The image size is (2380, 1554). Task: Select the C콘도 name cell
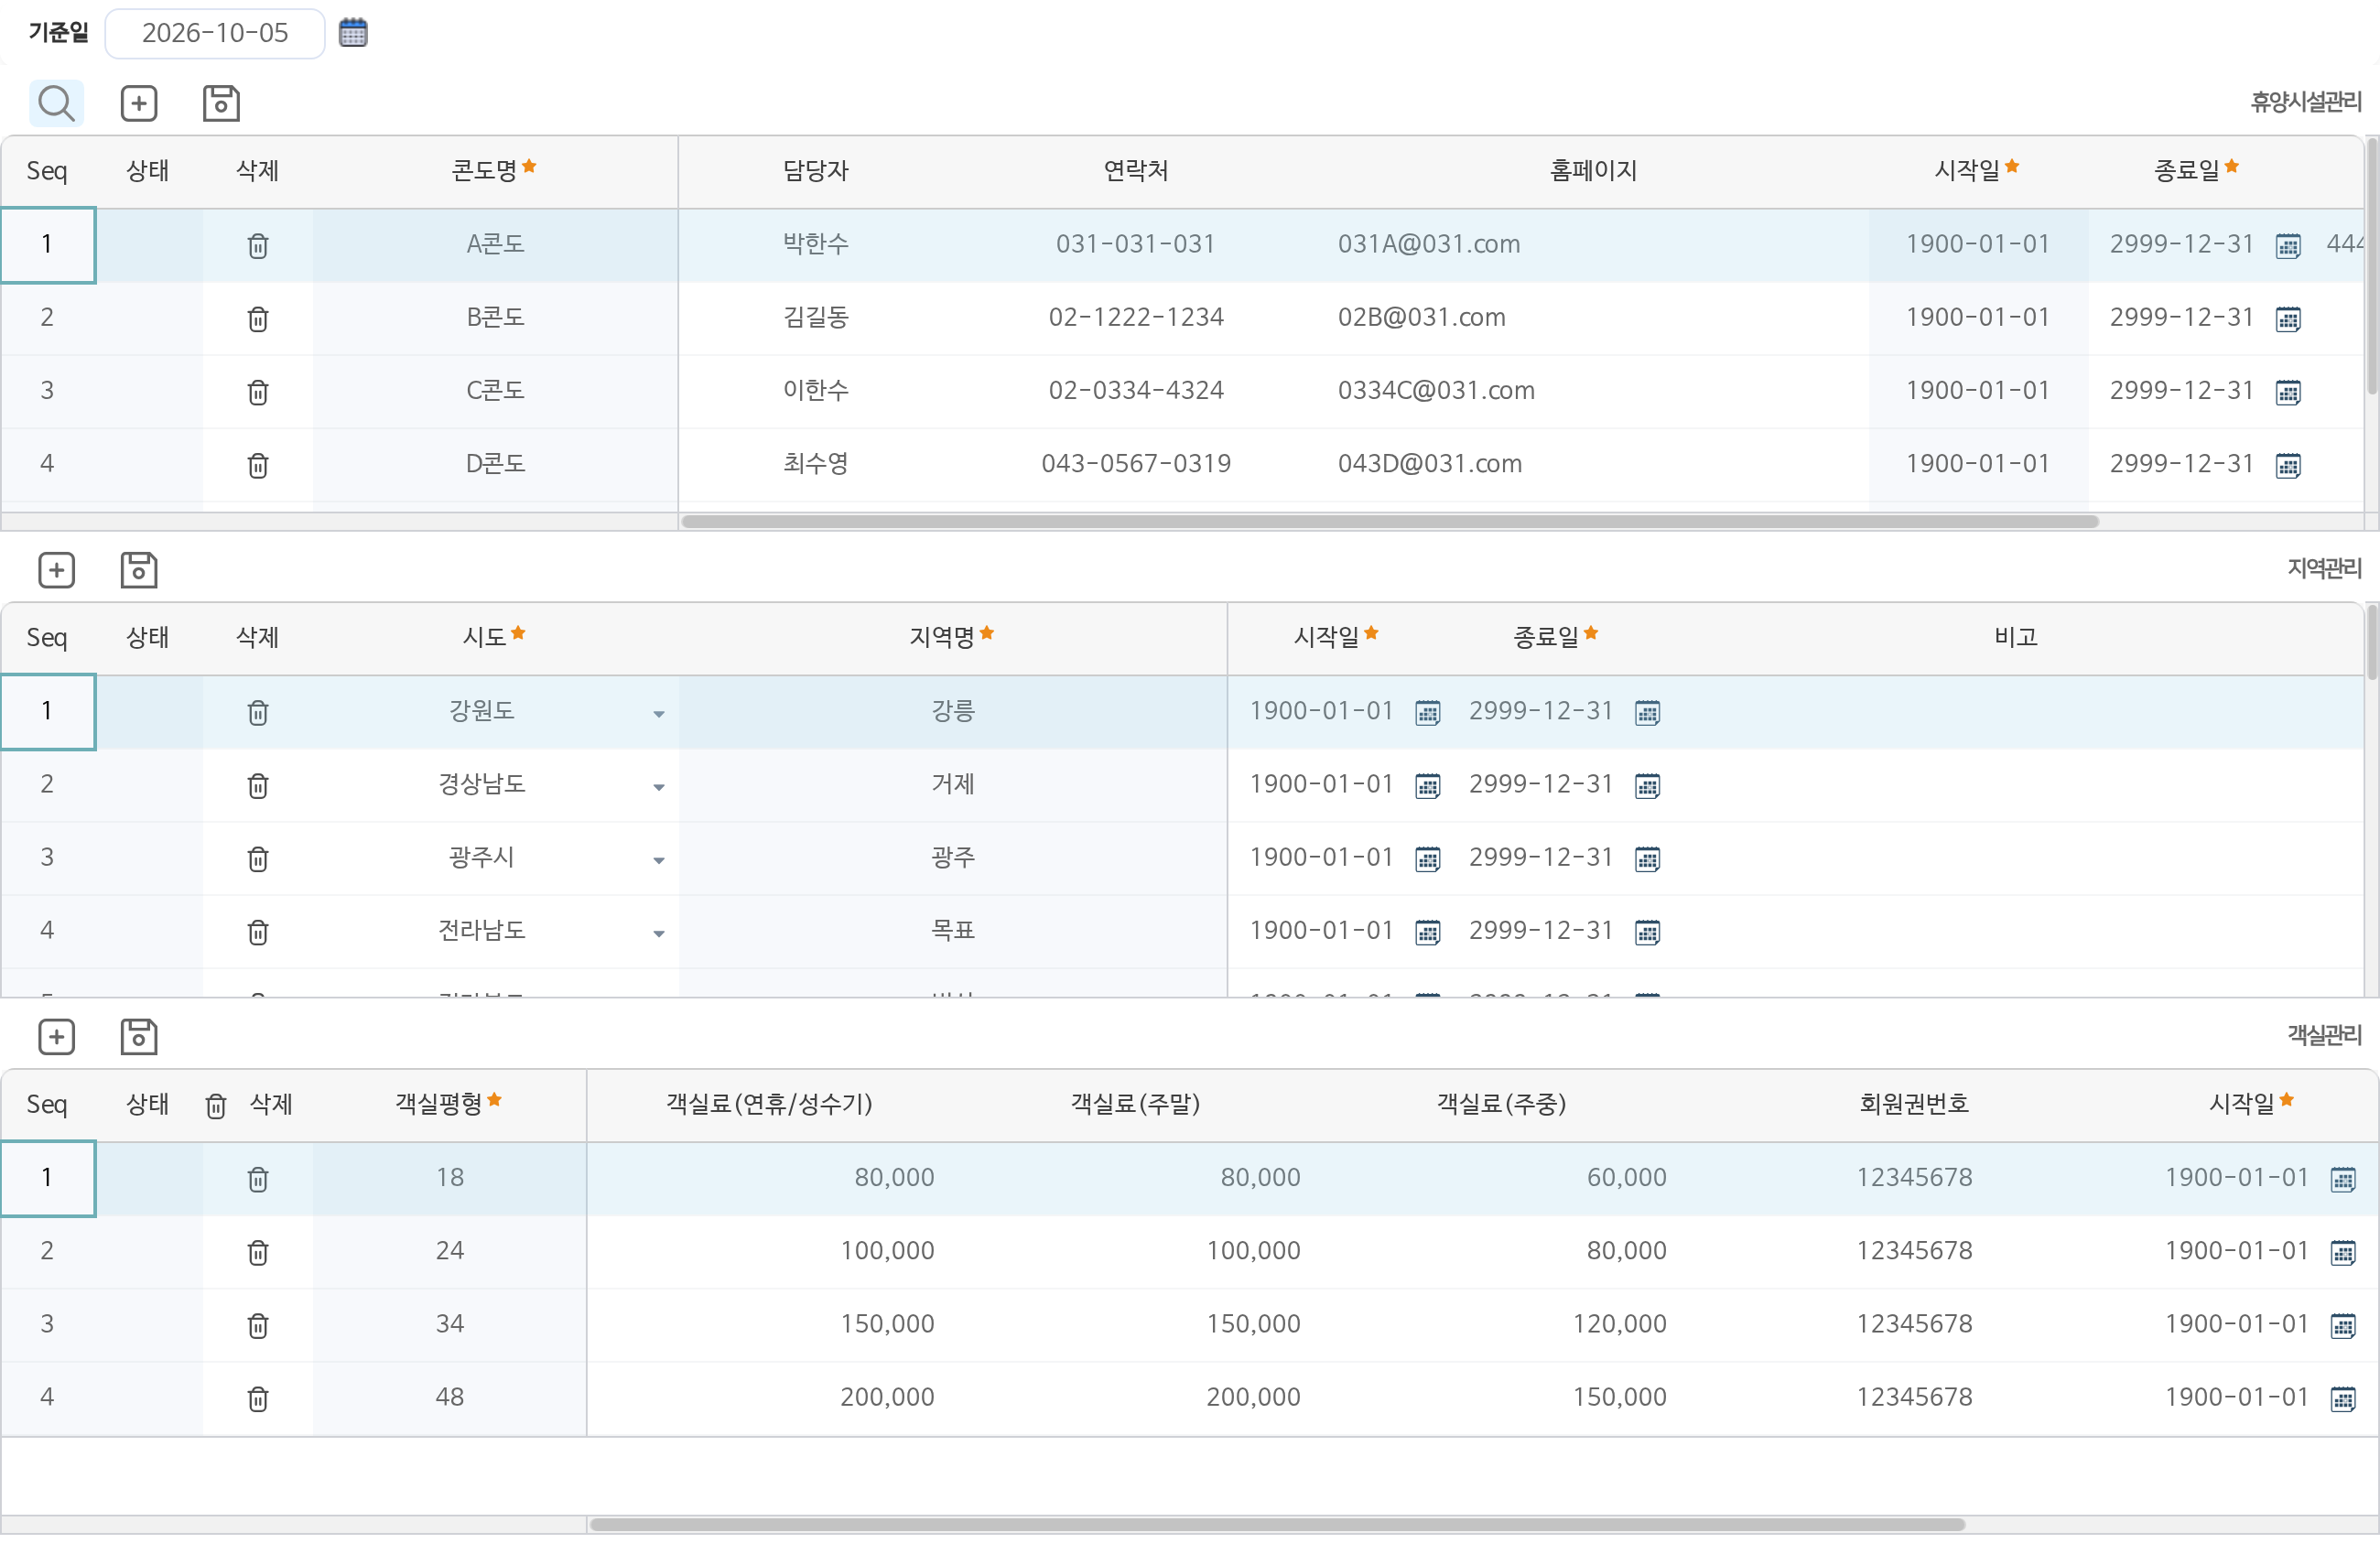click(x=495, y=390)
